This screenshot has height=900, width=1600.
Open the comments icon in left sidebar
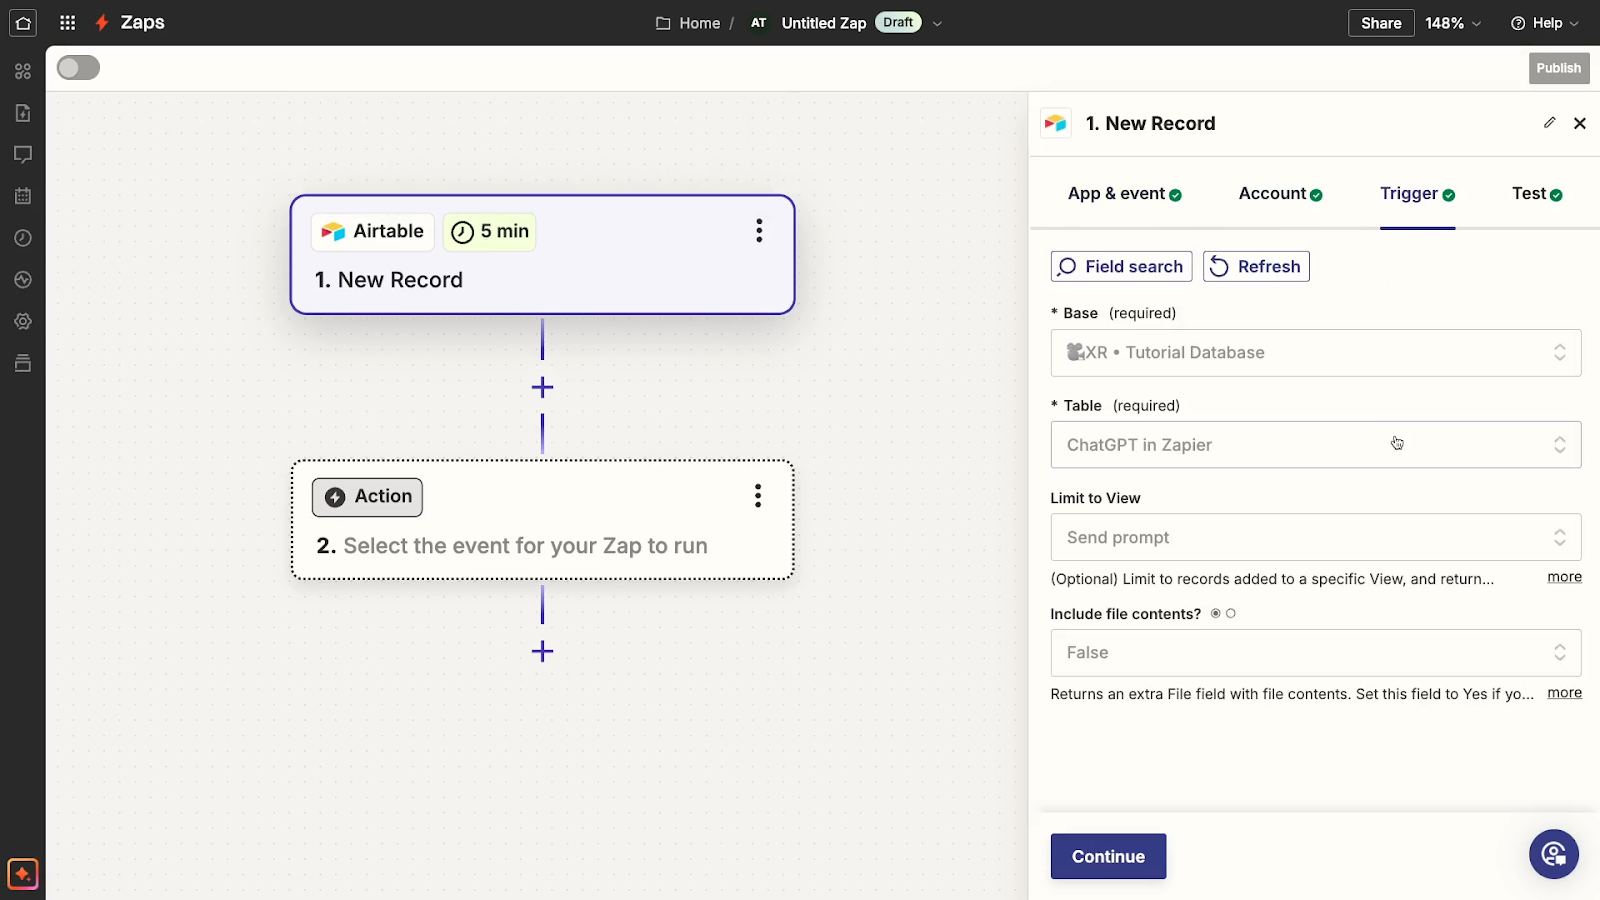point(23,154)
